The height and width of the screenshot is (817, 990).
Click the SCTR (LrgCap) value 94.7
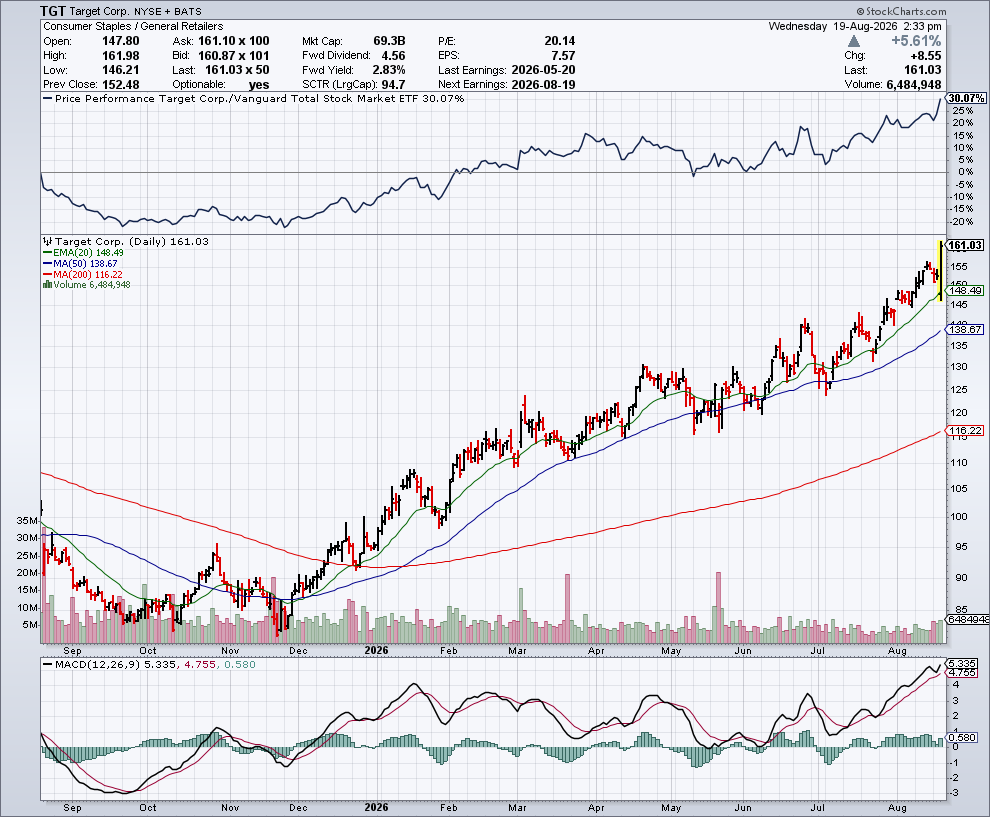pos(393,85)
